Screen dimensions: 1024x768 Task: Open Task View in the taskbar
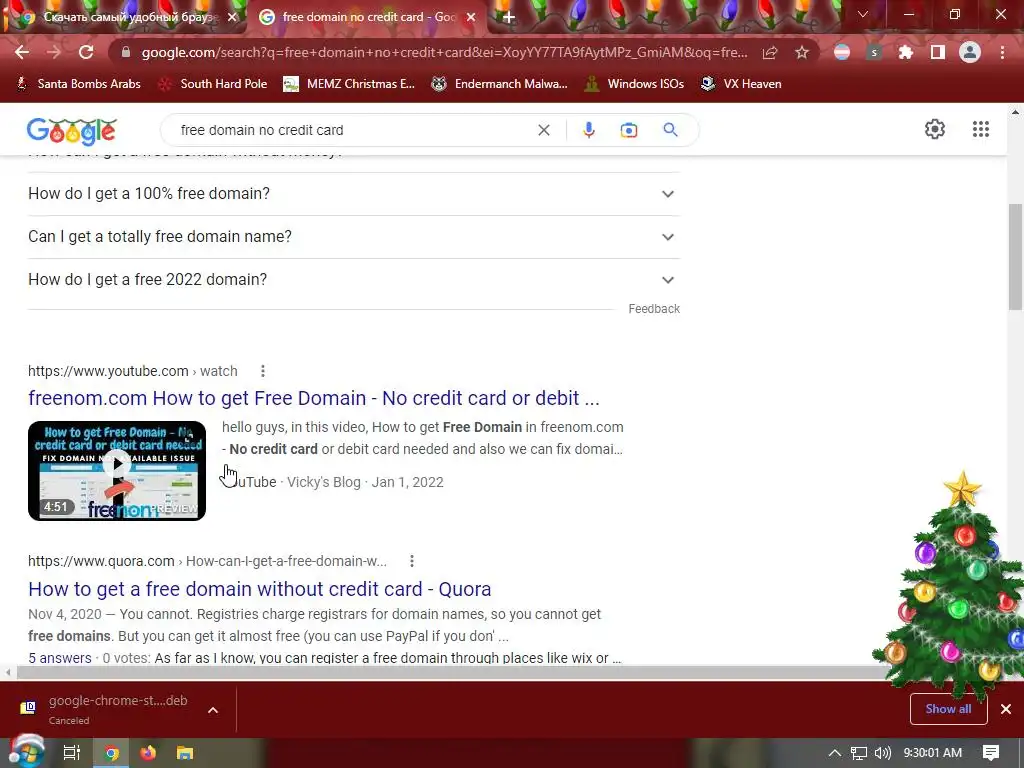[x=72, y=753]
